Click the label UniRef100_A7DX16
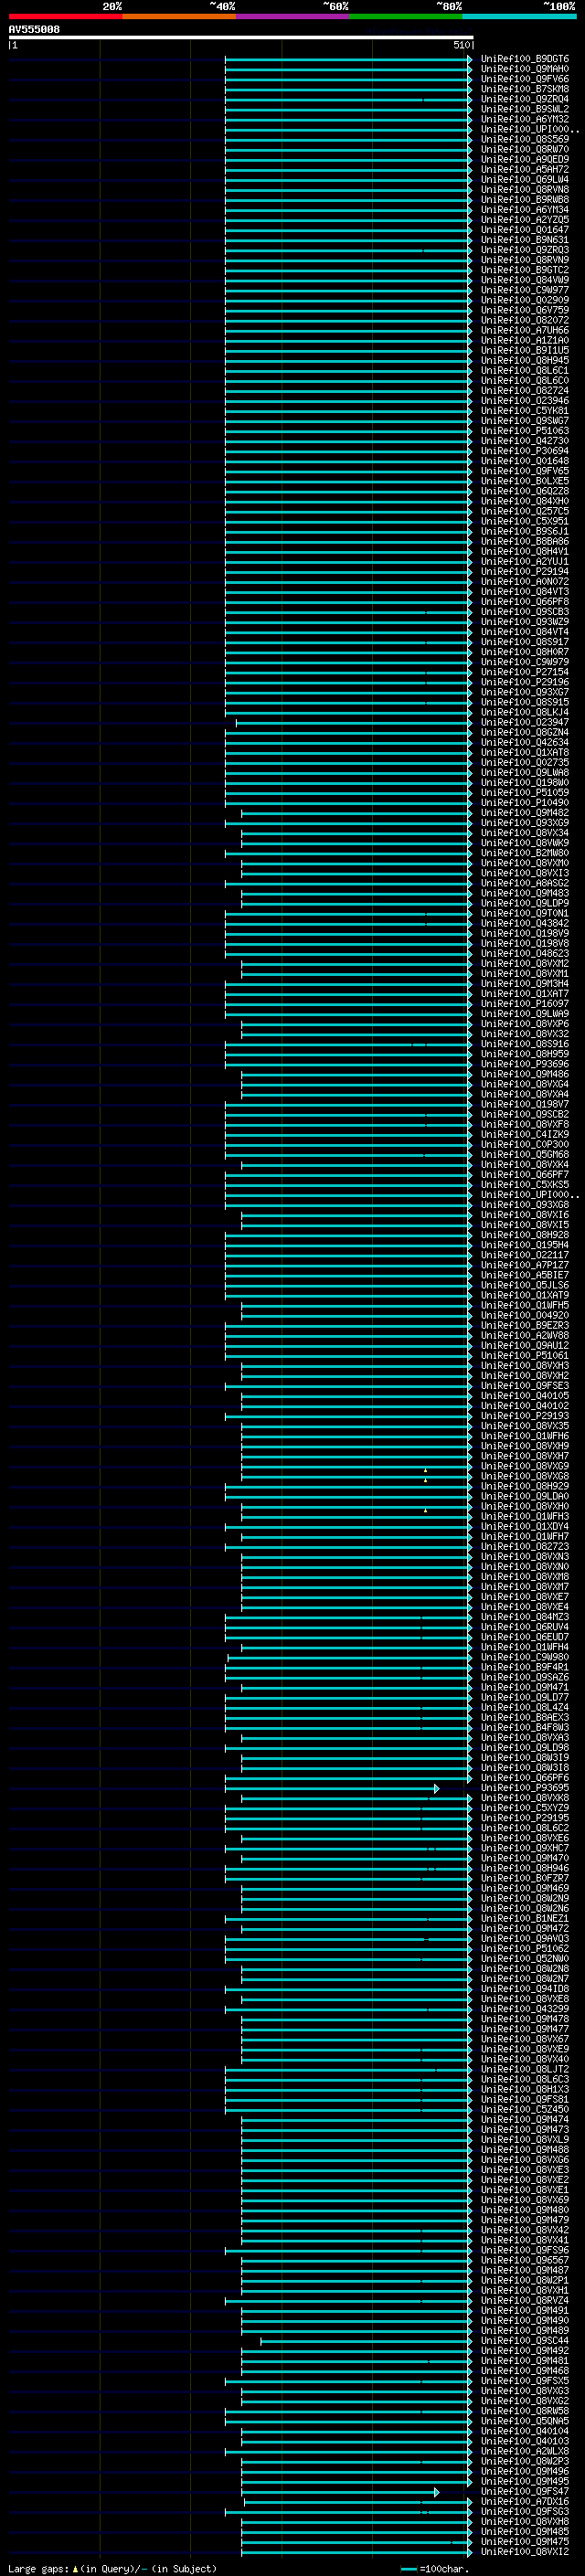 pos(524,2502)
